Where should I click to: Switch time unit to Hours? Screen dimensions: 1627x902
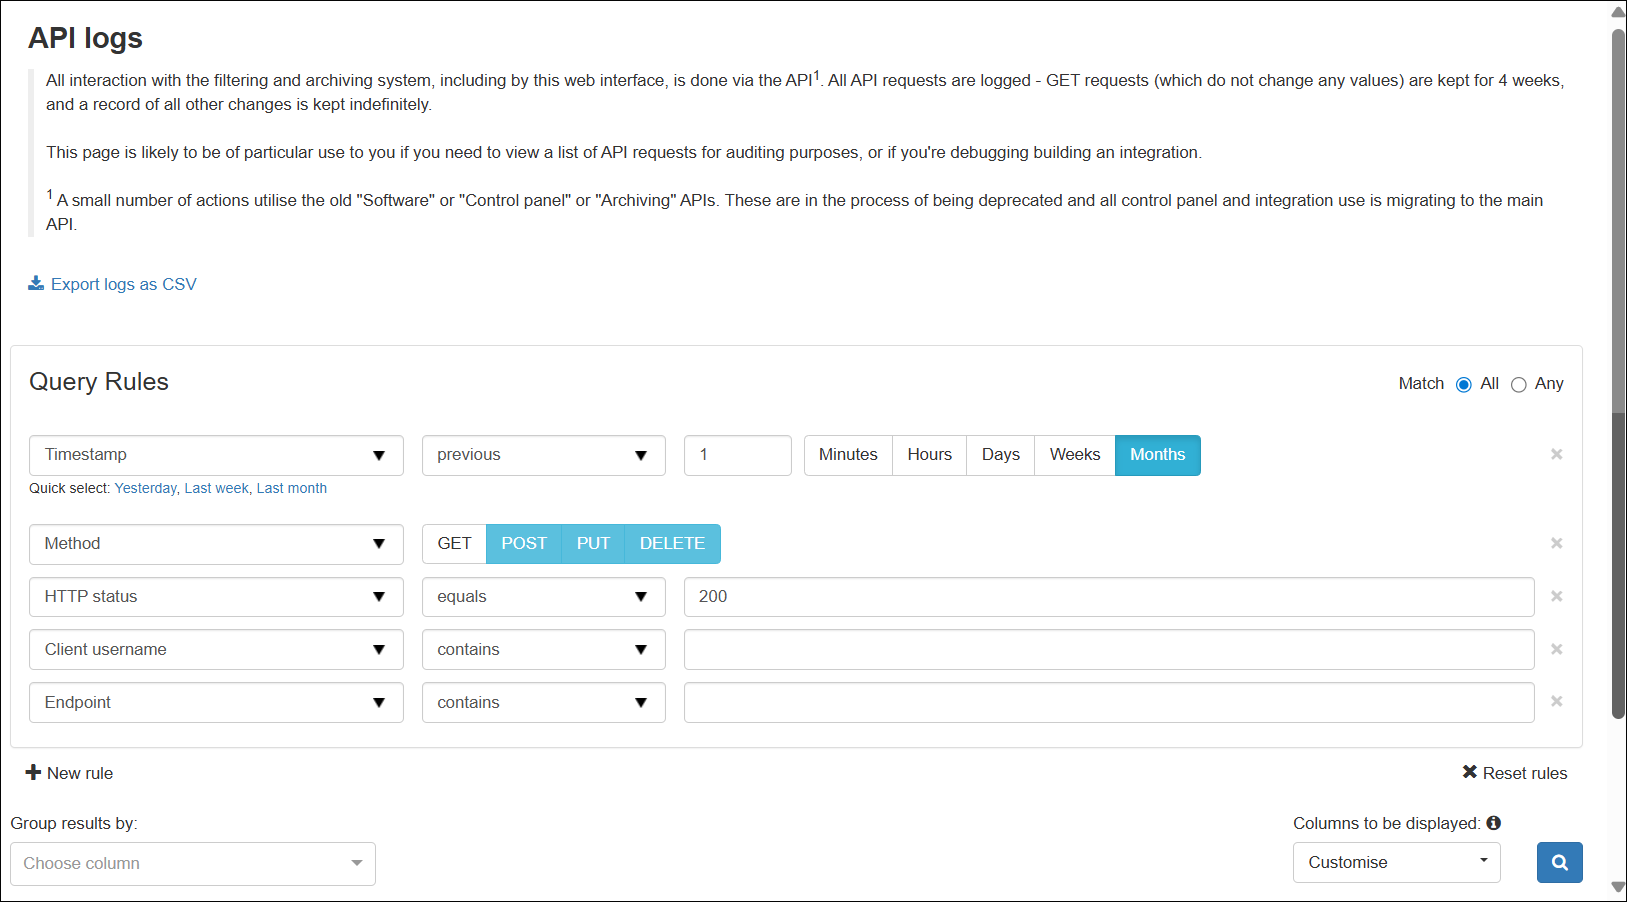[x=929, y=455]
